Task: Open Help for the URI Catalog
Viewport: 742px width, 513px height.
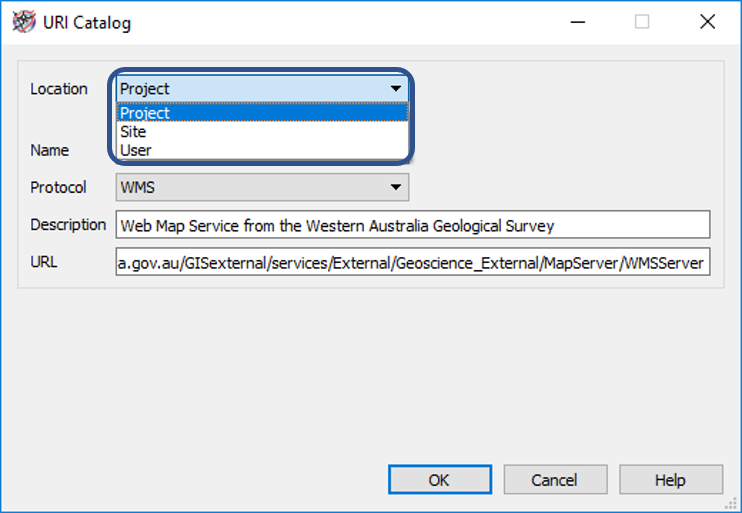Action: coord(670,480)
